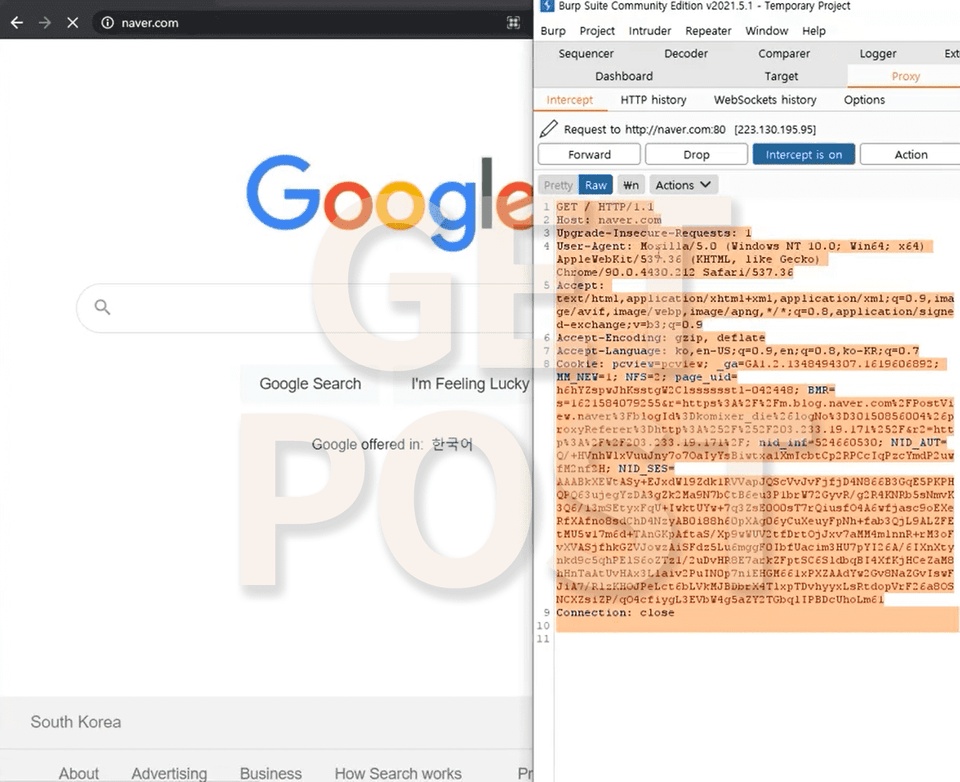Switch to the Sequencer tab
The image size is (960, 782).
point(586,53)
